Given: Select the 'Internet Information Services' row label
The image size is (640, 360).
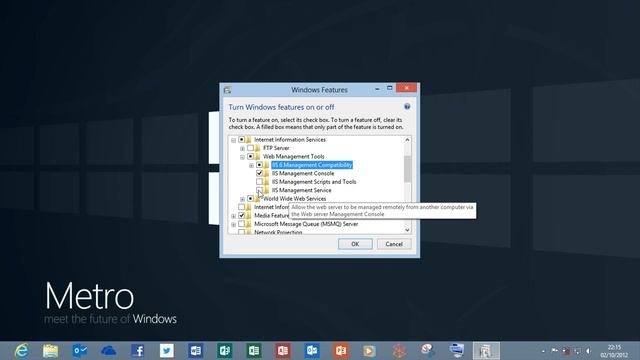Looking at the screenshot, I should tap(290, 140).
